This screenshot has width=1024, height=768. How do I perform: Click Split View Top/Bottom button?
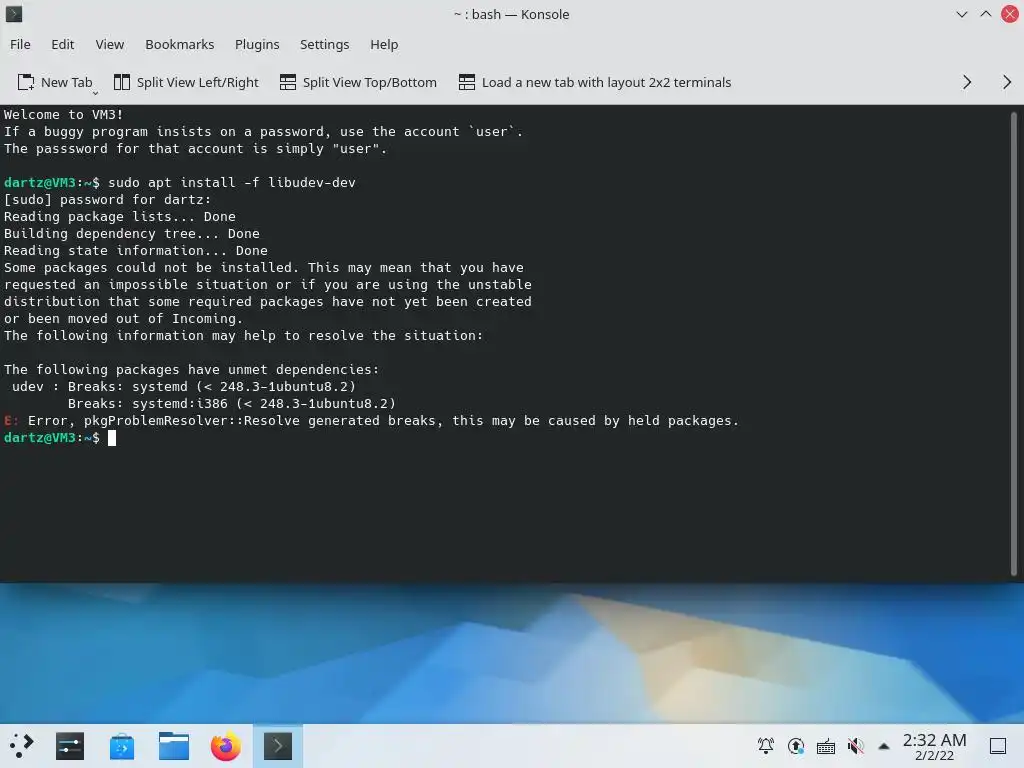tap(358, 82)
